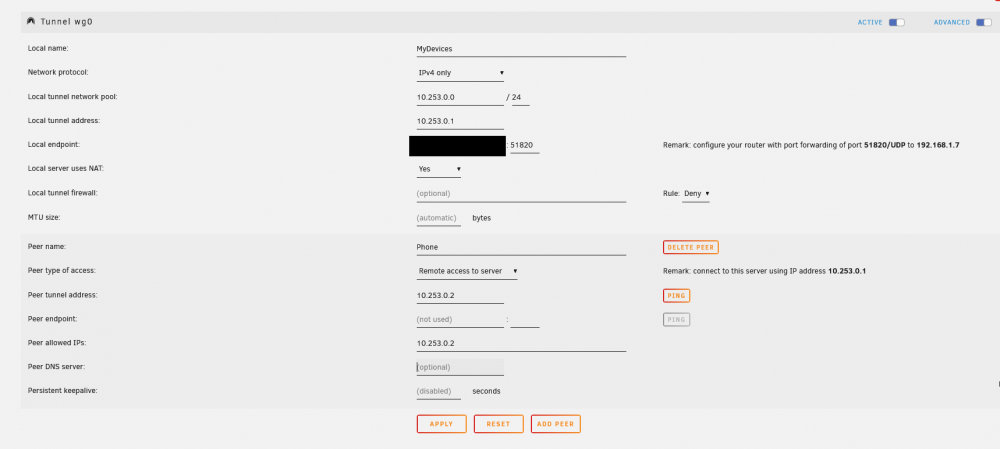The height and width of the screenshot is (449, 1000).
Task: Click the Local tunnel address field 10.253.0.1
Action: click(x=460, y=121)
